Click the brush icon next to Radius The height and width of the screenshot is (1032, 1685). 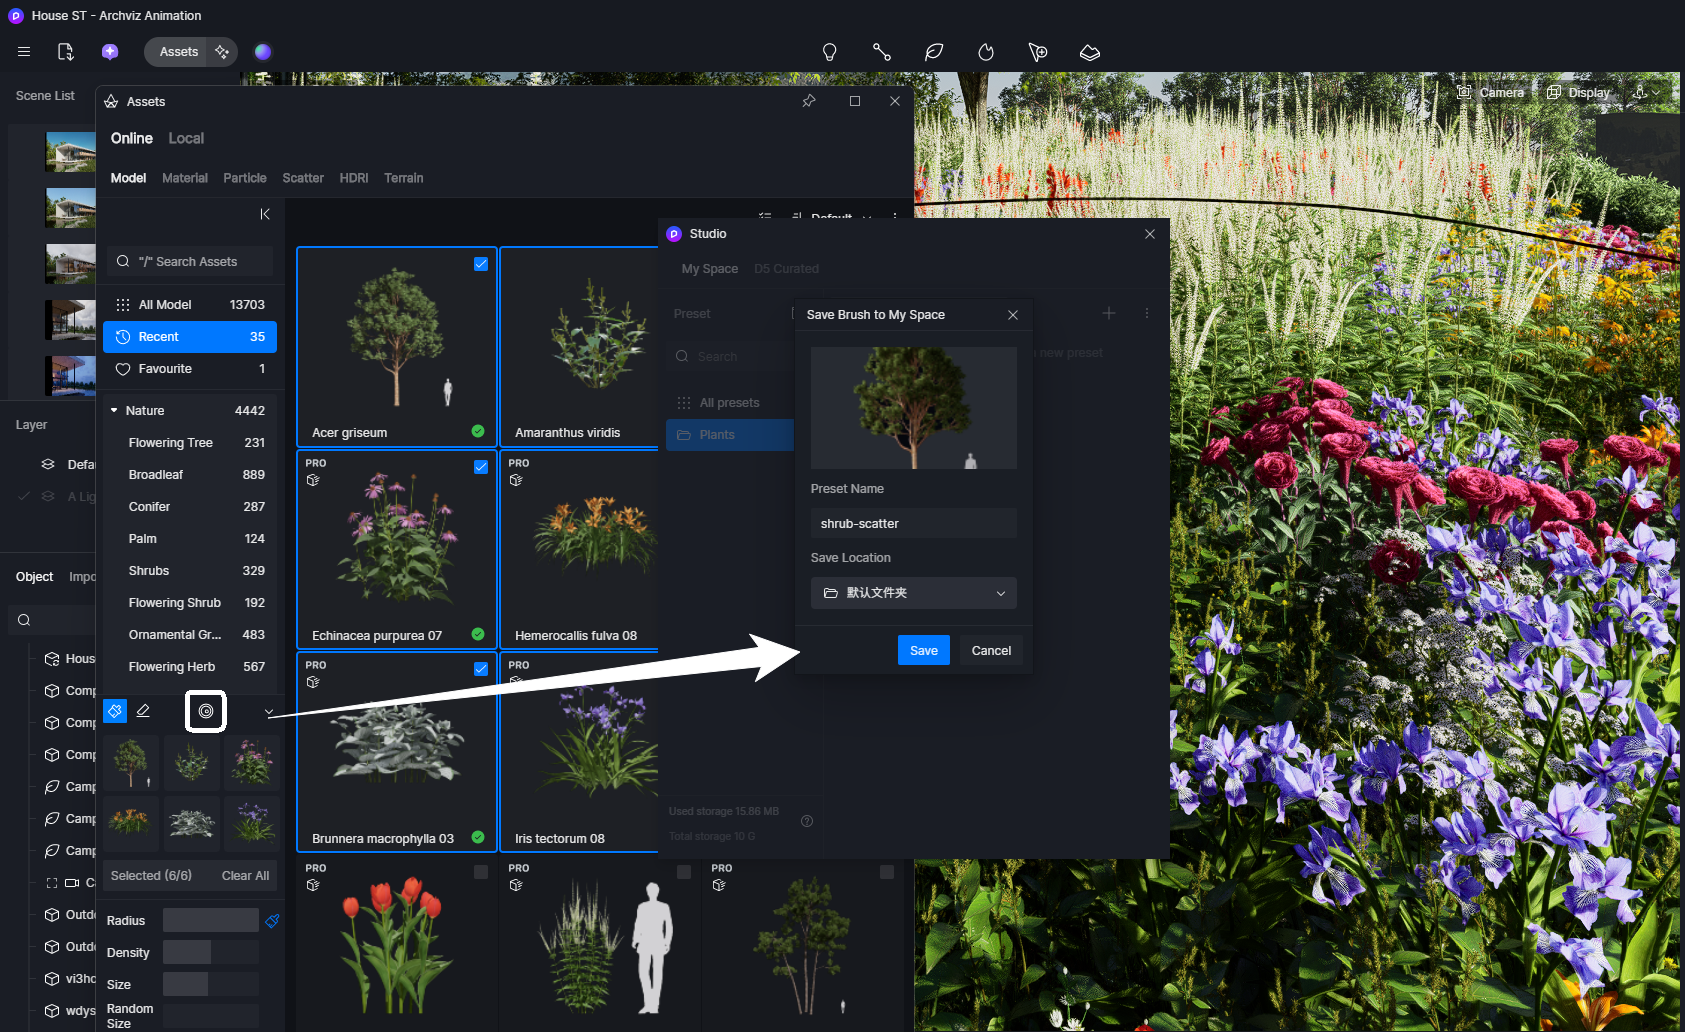pyautogui.click(x=272, y=920)
